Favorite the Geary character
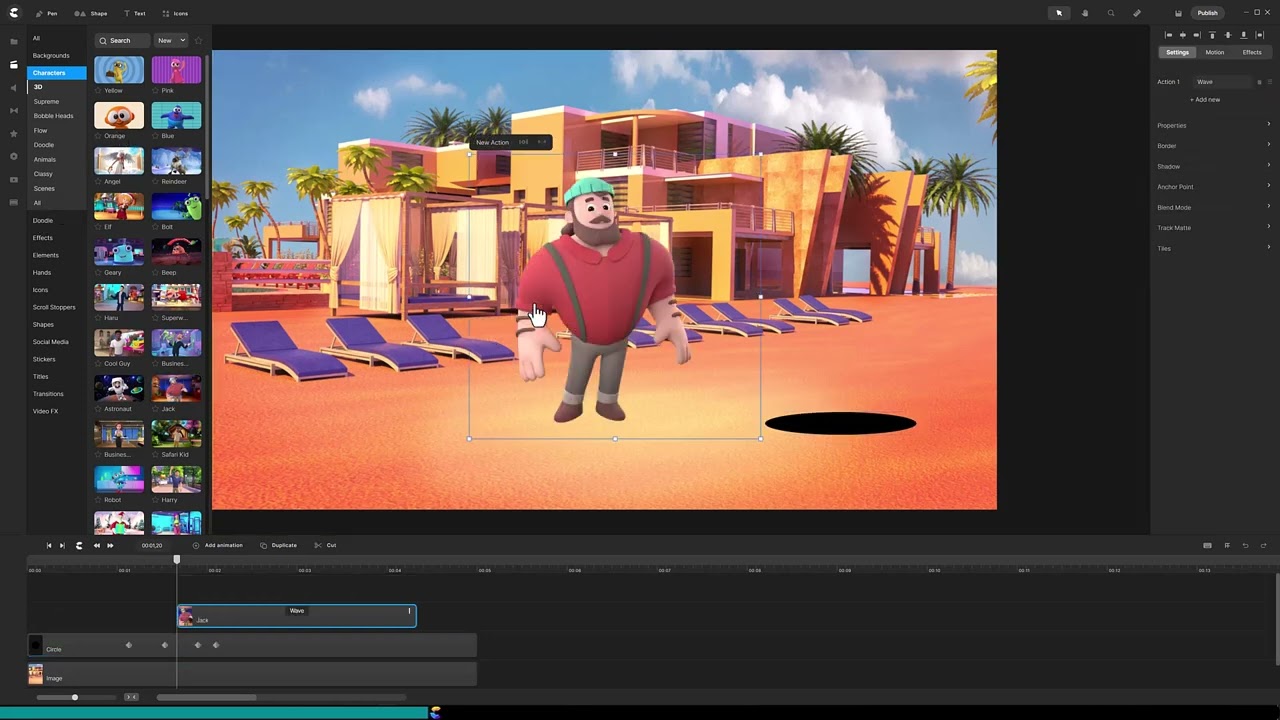 coord(99,272)
